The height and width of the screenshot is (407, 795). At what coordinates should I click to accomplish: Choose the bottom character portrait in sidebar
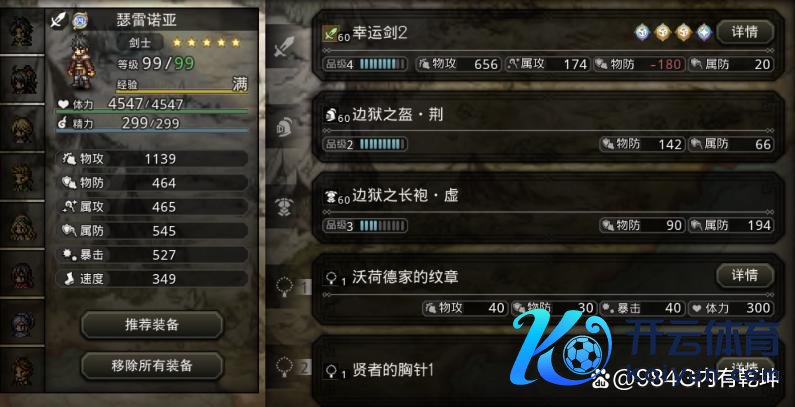[x=22, y=370]
